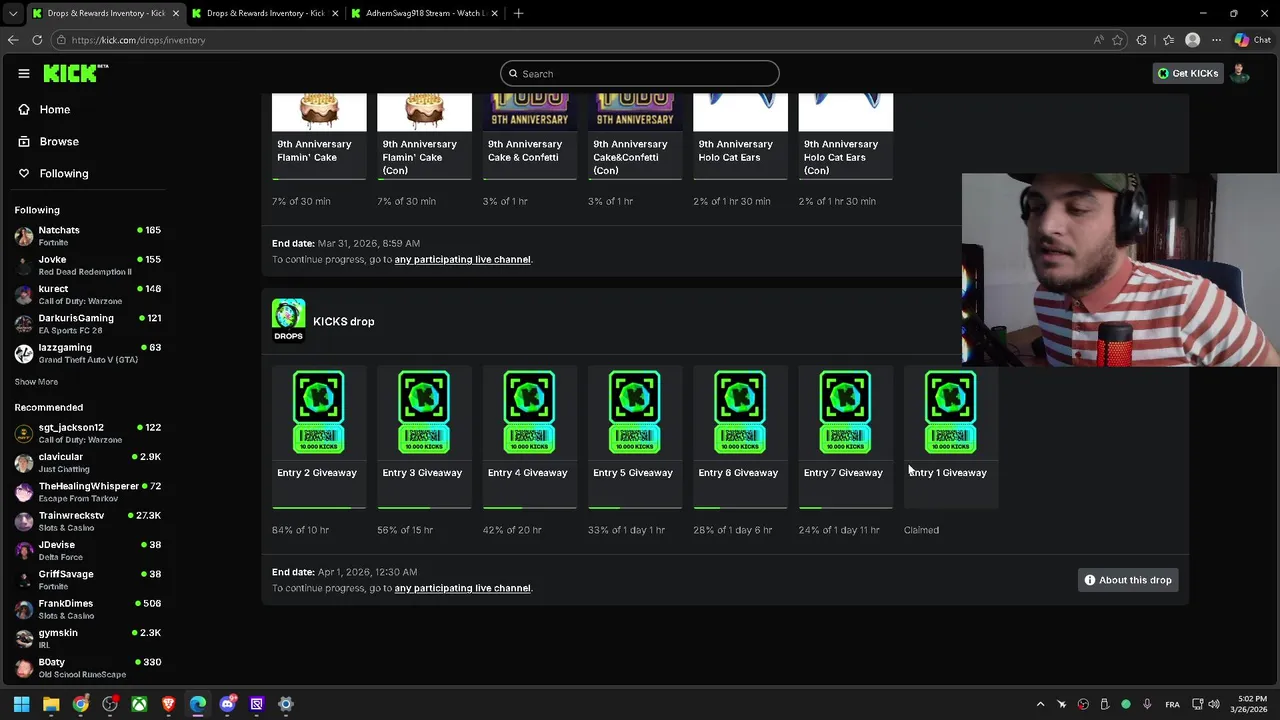Open the browser profile icon
This screenshot has width=1280, height=720.
1192,40
